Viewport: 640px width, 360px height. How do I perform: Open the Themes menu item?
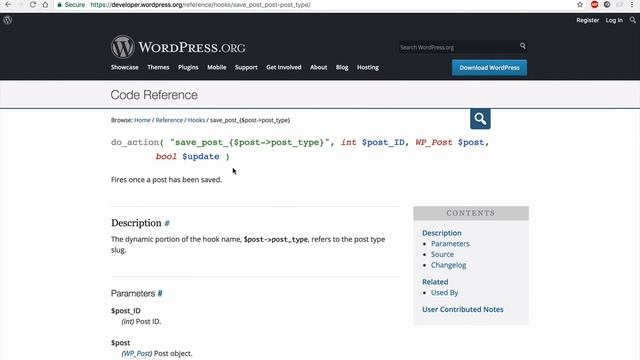158,67
